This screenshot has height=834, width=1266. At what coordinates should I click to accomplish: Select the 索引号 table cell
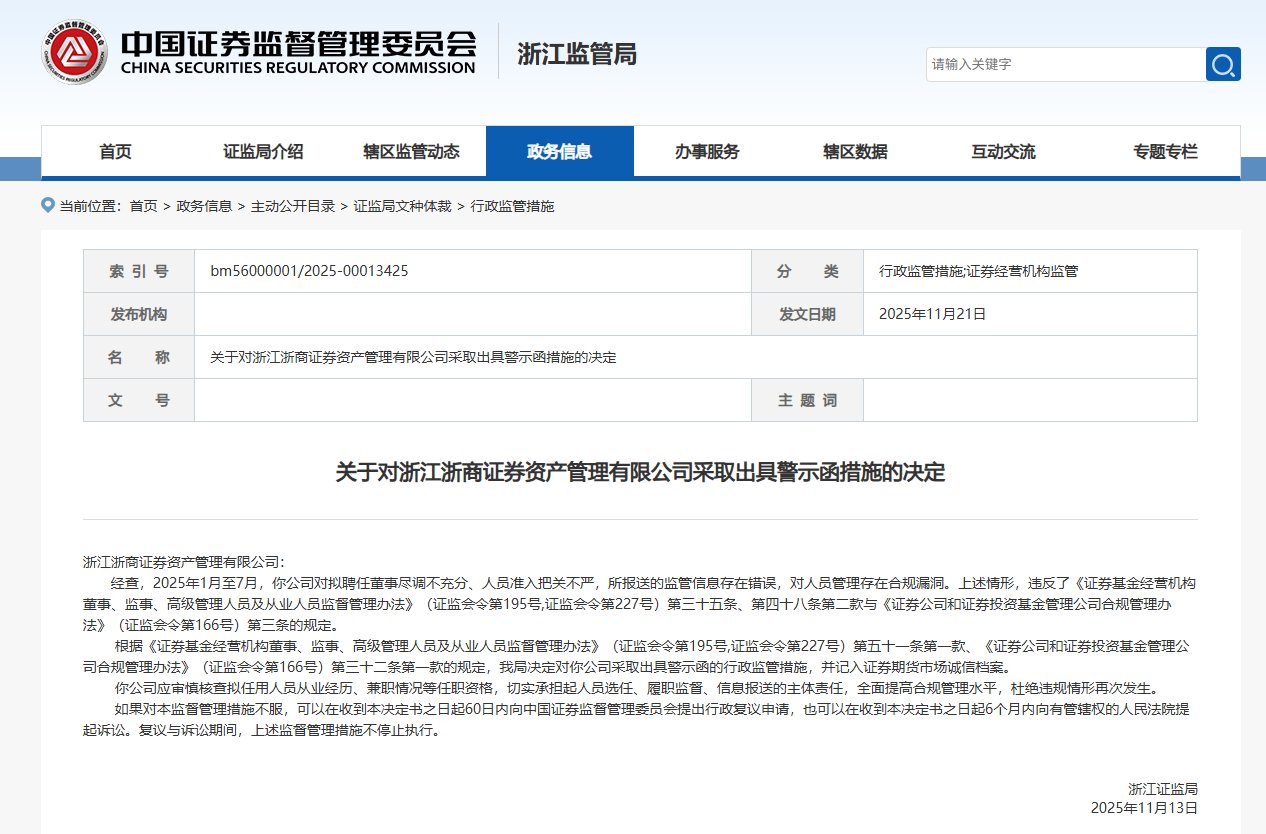[139, 270]
